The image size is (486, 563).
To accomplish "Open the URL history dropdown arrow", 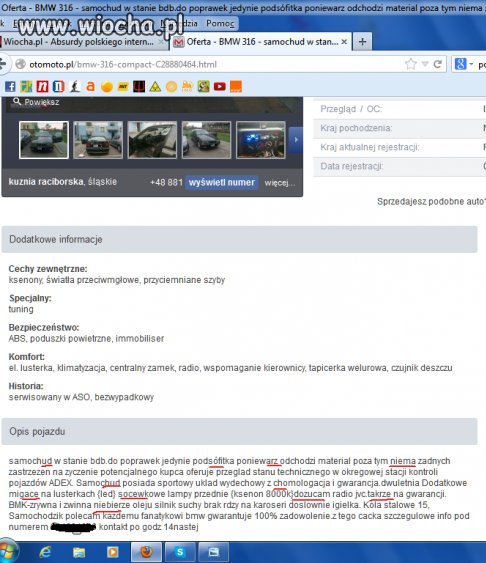I will 425,64.
